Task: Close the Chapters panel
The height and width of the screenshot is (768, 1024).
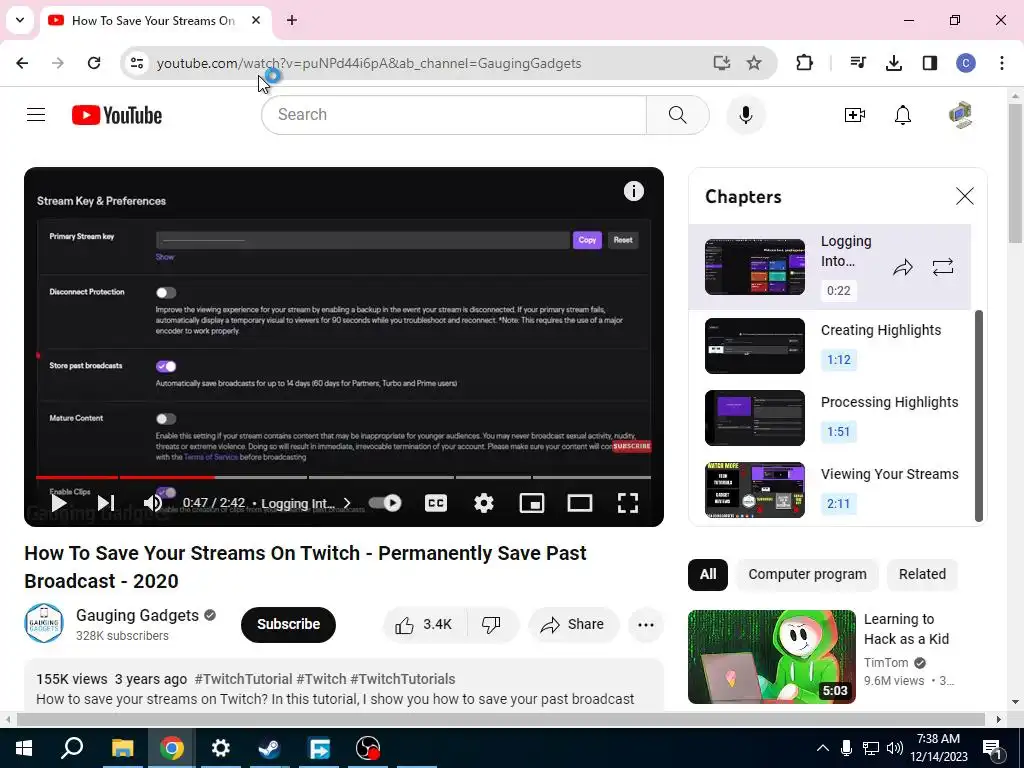Action: 965,196
